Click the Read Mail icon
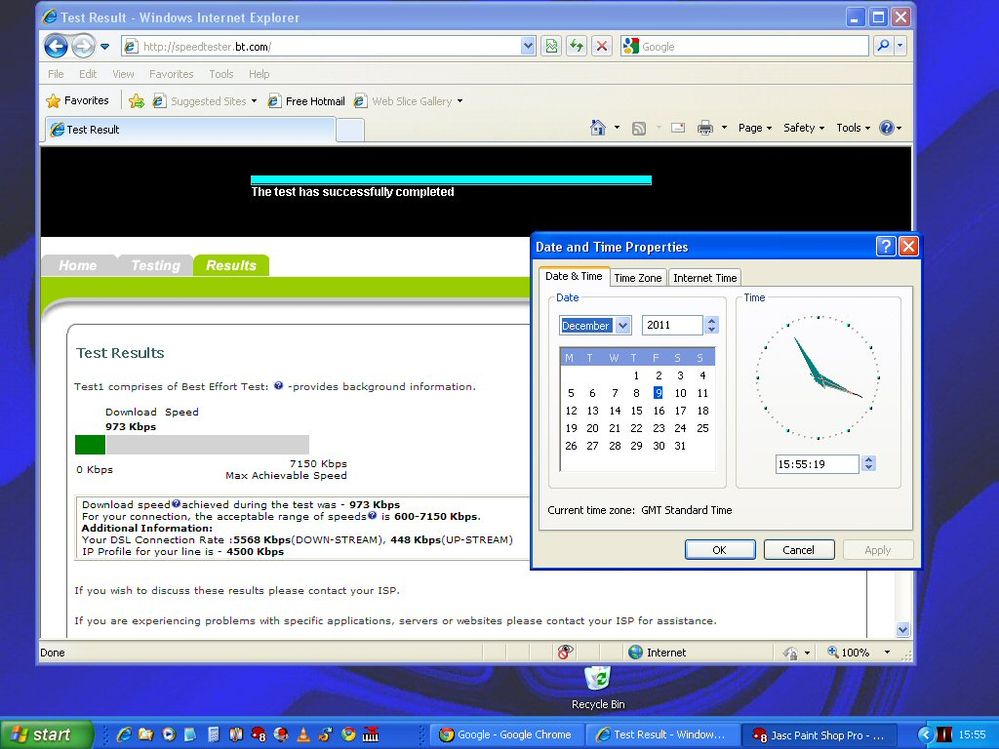The height and width of the screenshot is (749, 999). coord(678,127)
